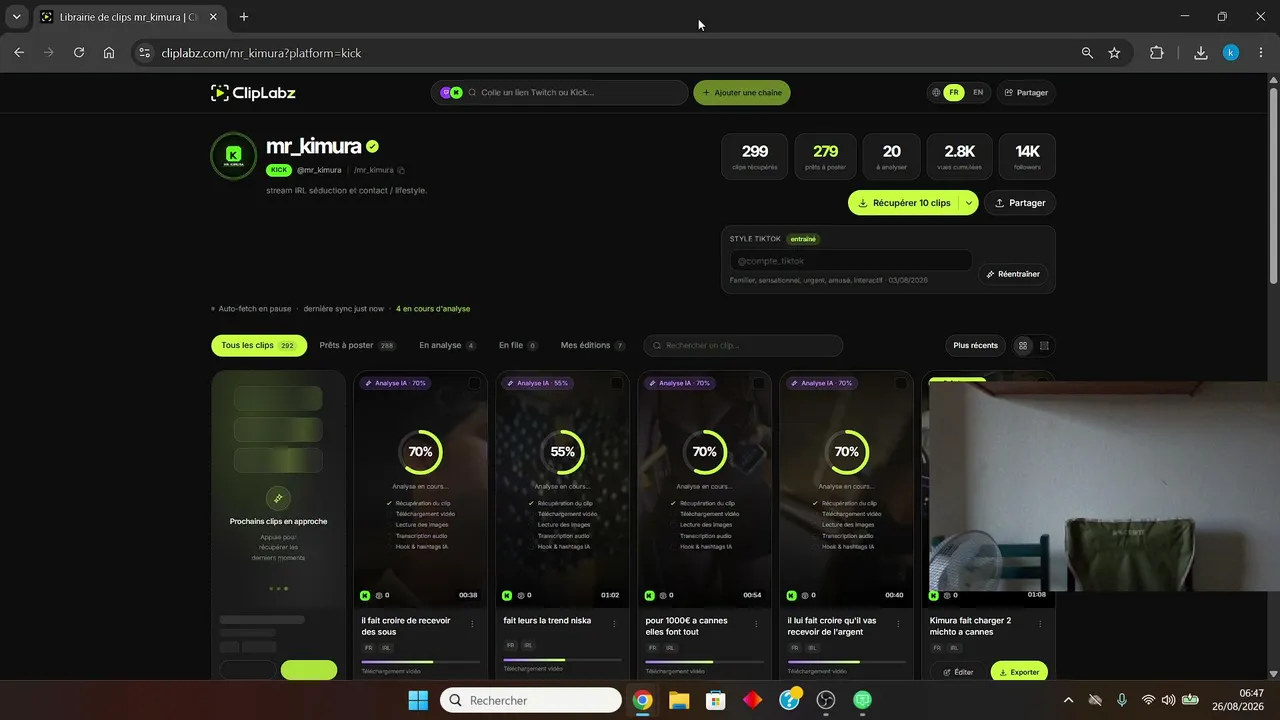Open the ClipLabz home logo

[253, 93]
